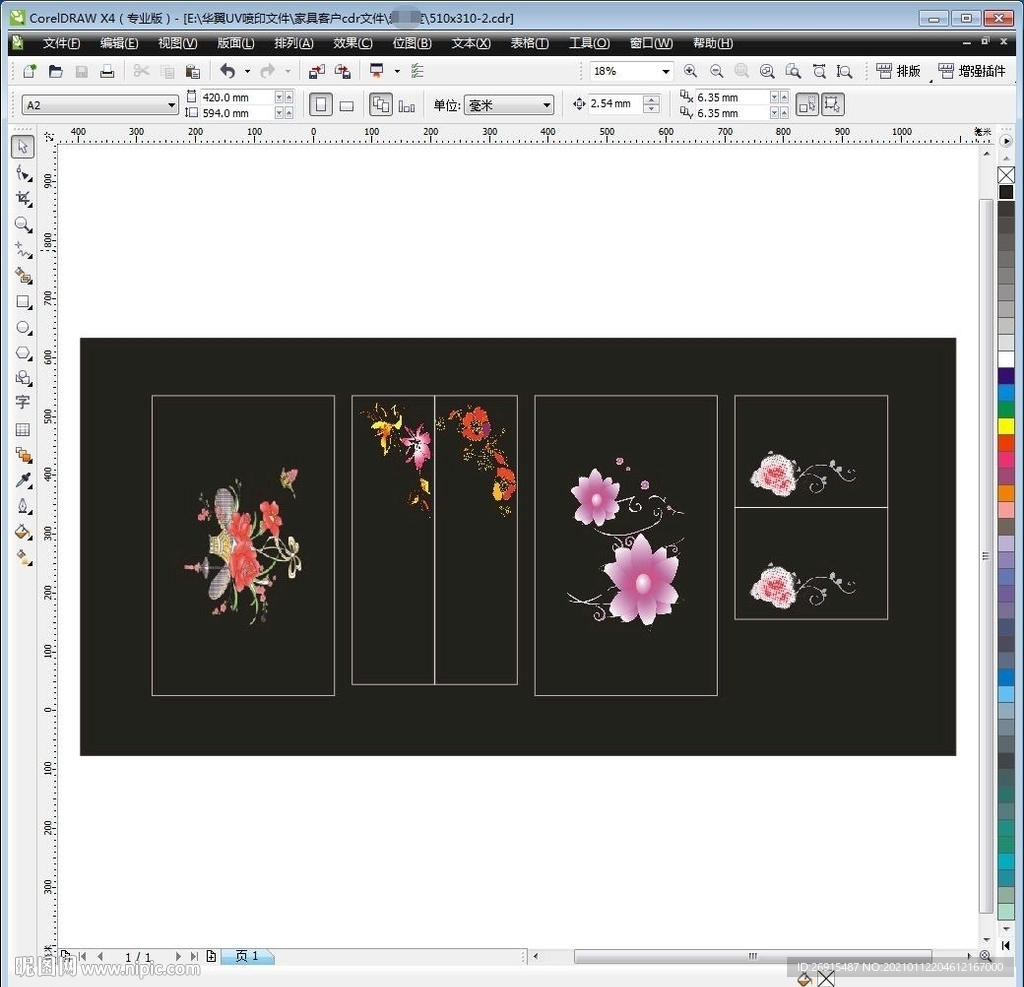Click the Print icon in toolbar

point(107,71)
